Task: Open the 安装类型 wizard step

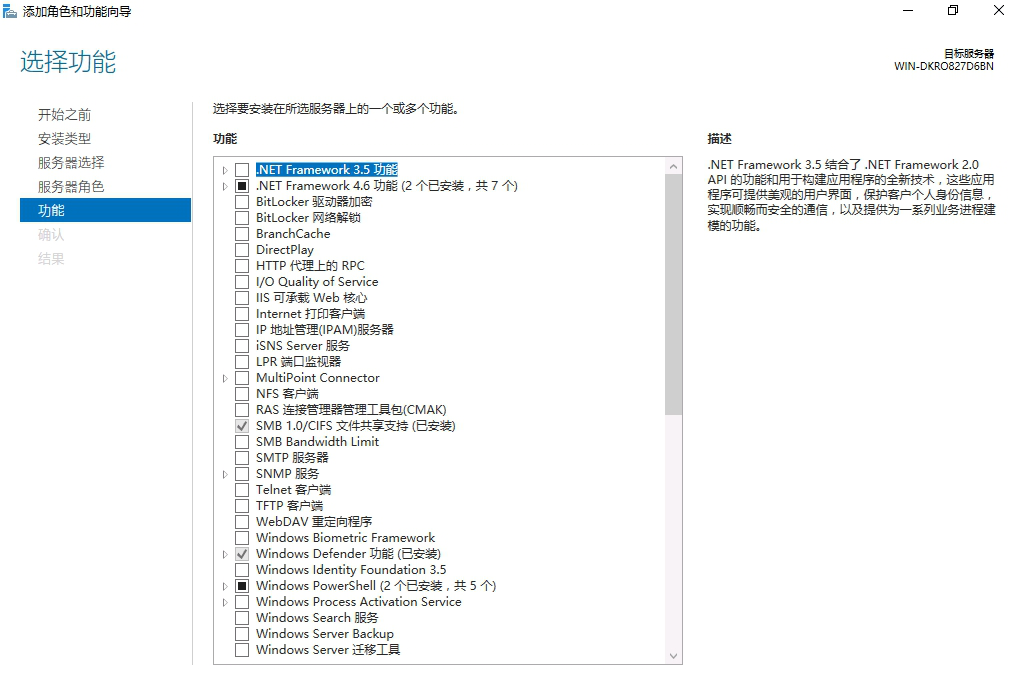Action: [x=64, y=138]
